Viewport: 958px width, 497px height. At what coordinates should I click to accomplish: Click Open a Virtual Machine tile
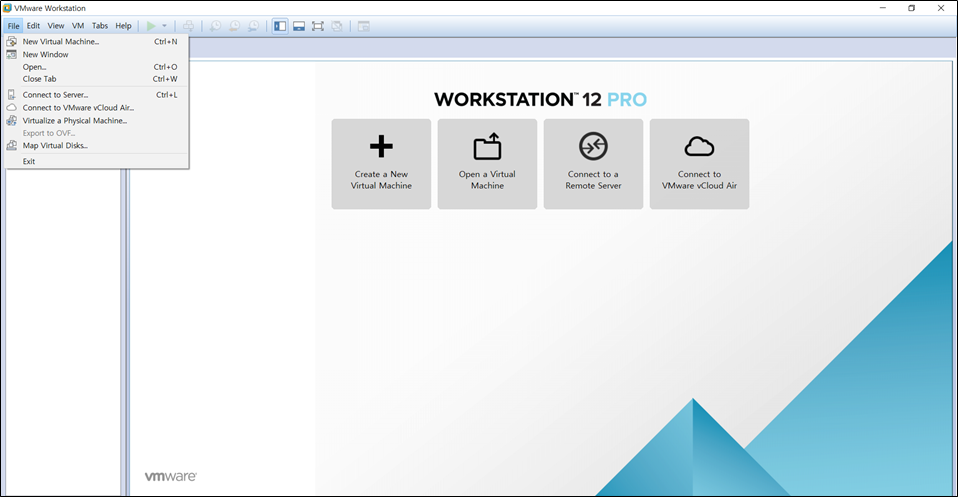coord(487,164)
